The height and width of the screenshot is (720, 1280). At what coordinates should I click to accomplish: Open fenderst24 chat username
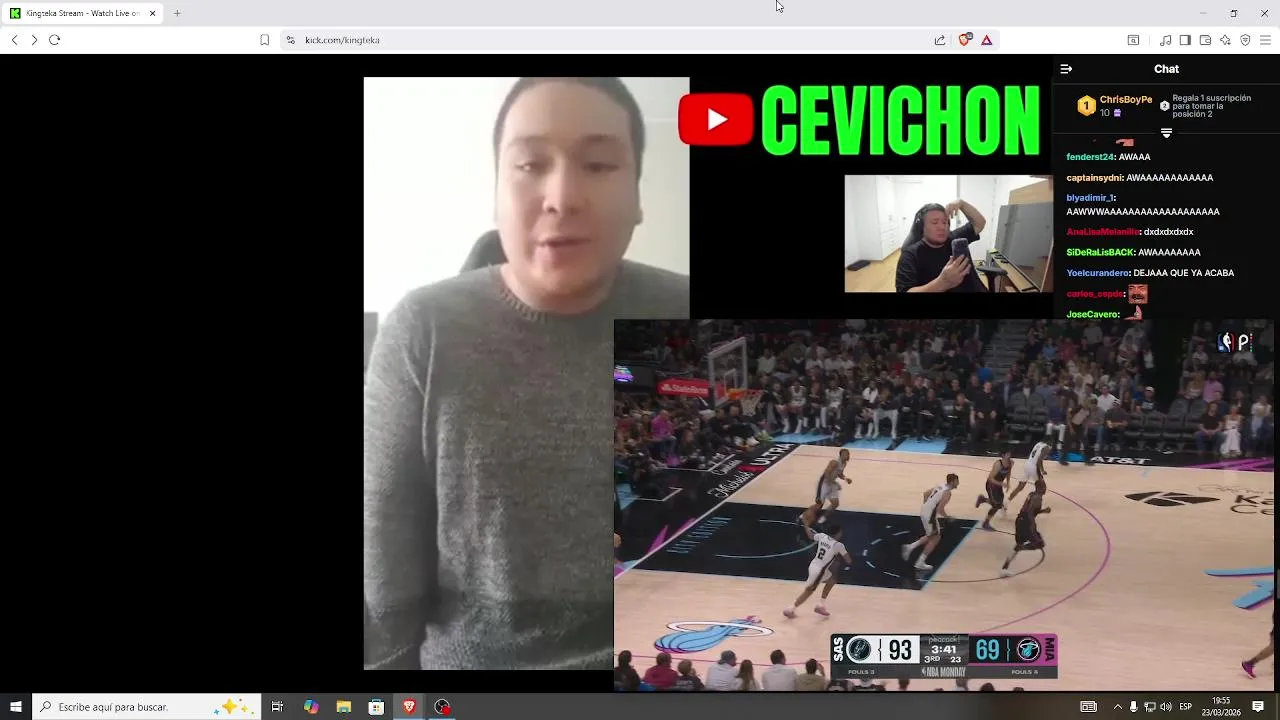[1090, 157]
